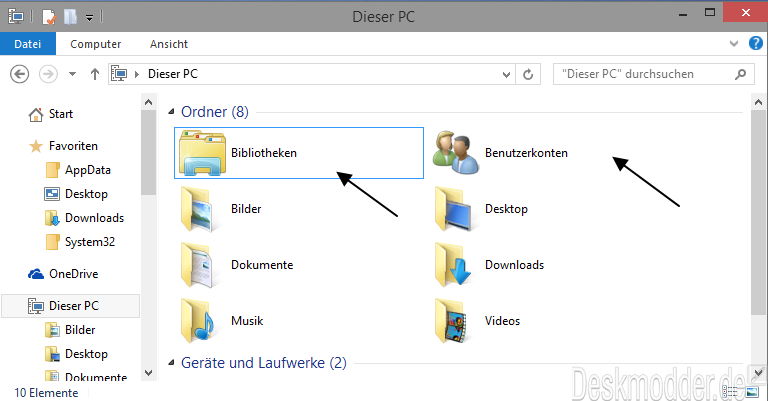Screen dimensions: 768x401
Task: Open the Ansicht ribbon tab
Action: pyautogui.click(x=169, y=44)
